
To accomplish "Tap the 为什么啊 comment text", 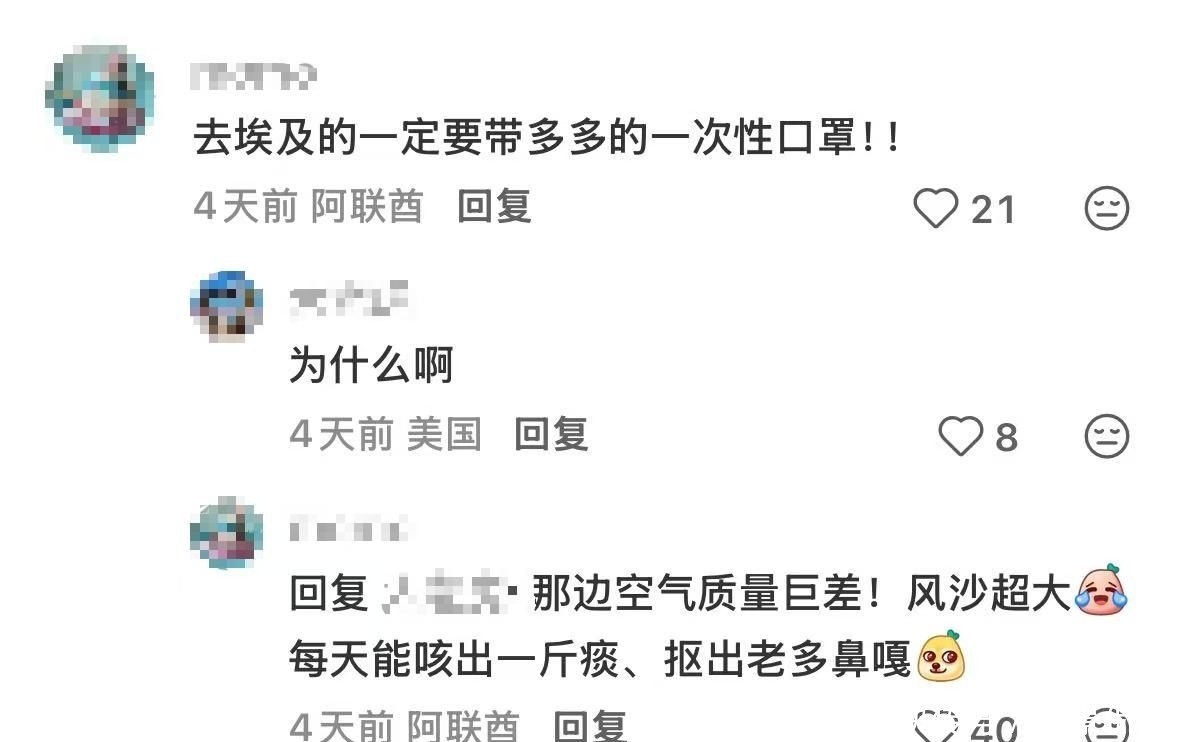I will pyautogui.click(x=371, y=365).
